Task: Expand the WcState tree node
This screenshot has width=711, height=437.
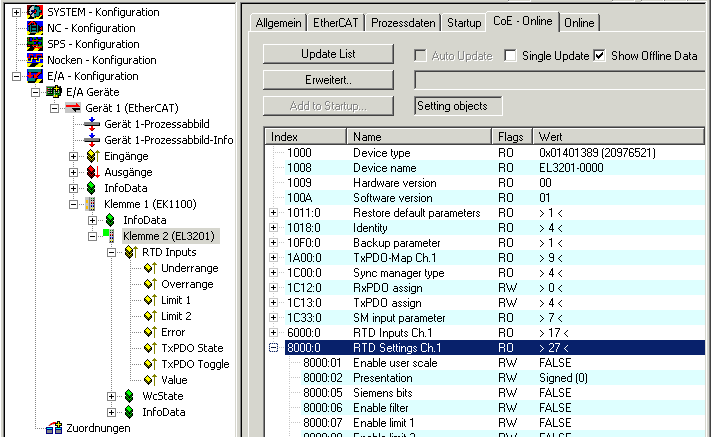Action: coord(112,396)
